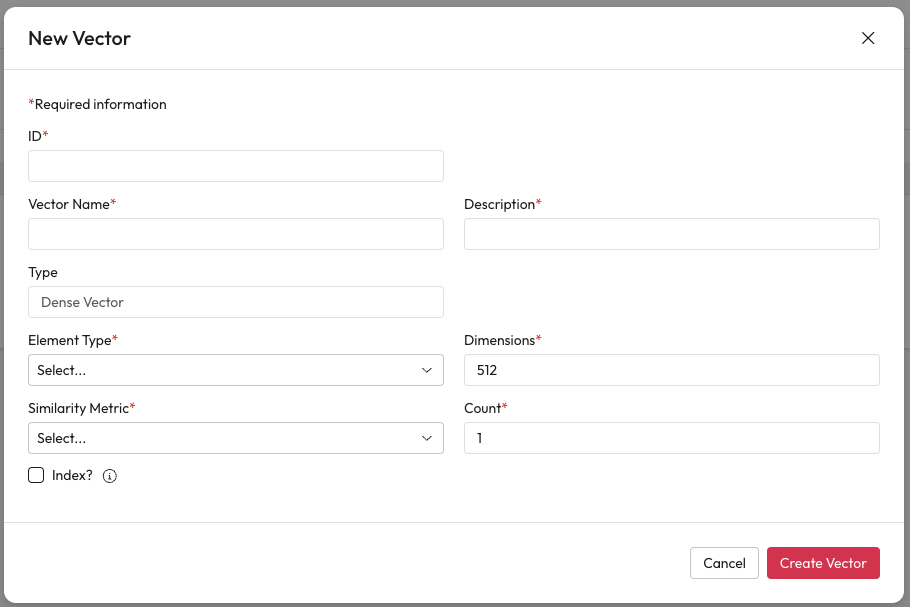Click the "Description" field label
Screen dimensions: 910x607
499,204
